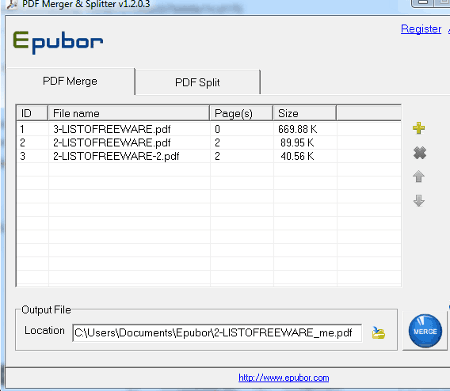This screenshot has width=450, height=391.
Task: Click the Epubor logo
Action: 58,42
